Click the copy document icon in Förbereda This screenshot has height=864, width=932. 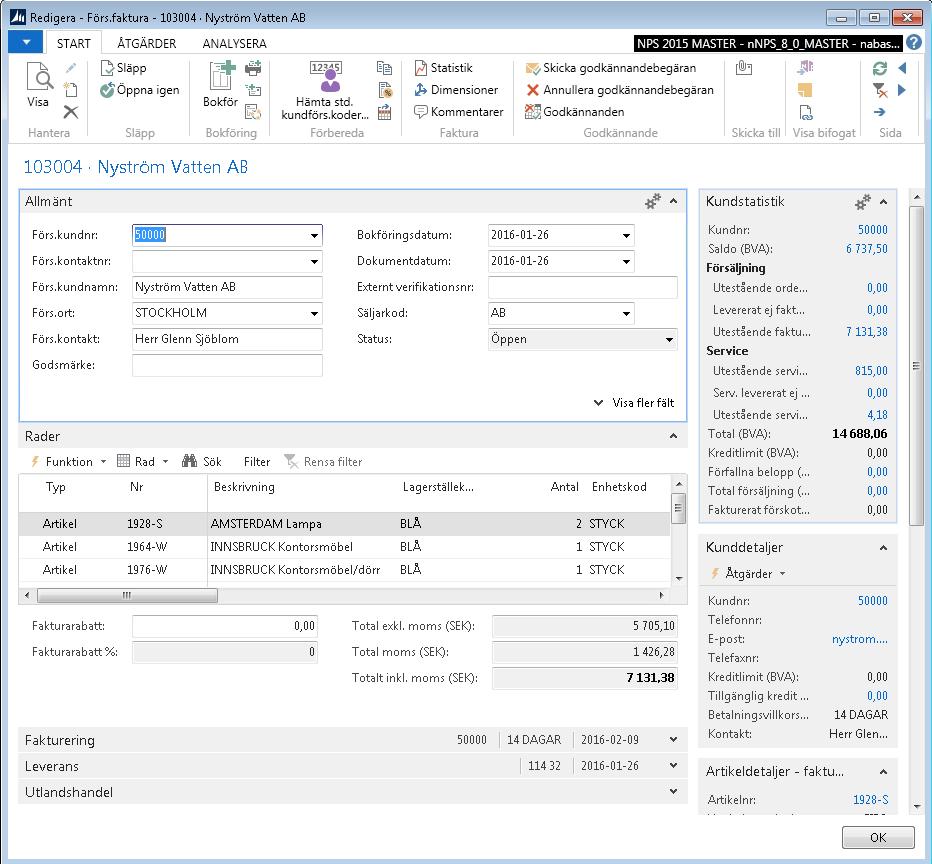[x=385, y=68]
